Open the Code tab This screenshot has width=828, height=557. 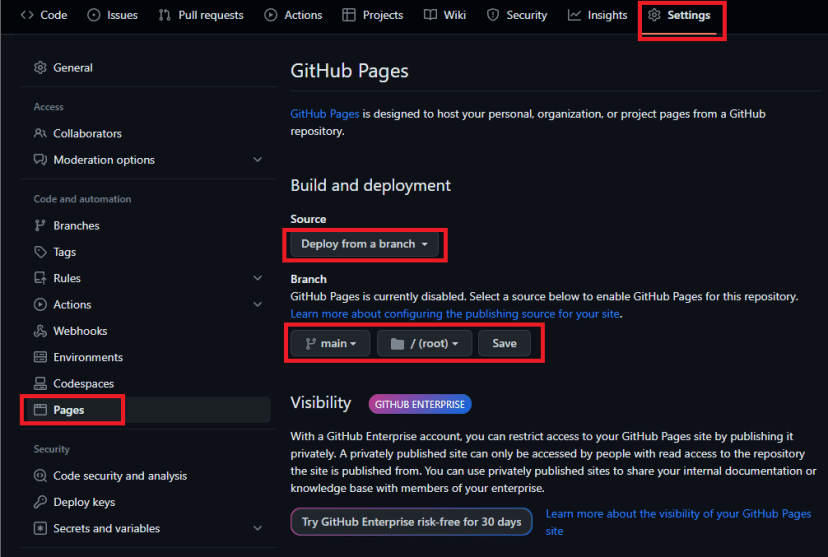coord(44,15)
